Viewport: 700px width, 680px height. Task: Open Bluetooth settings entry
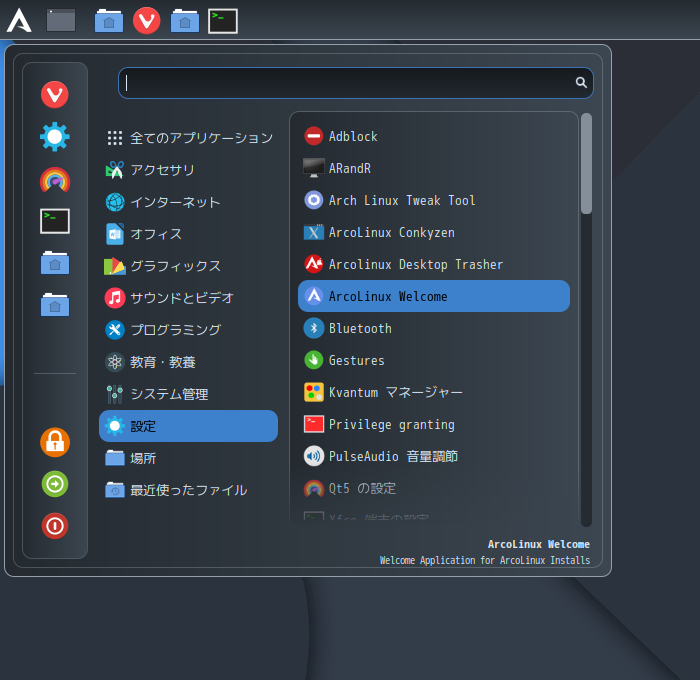[x=434, y=328]
